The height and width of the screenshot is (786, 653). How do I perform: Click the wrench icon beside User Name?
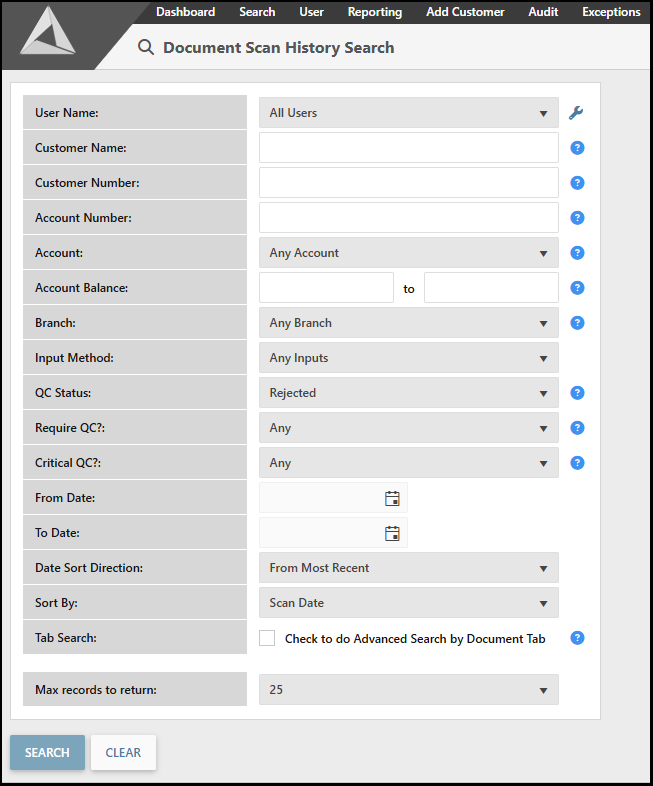point(576,113)
